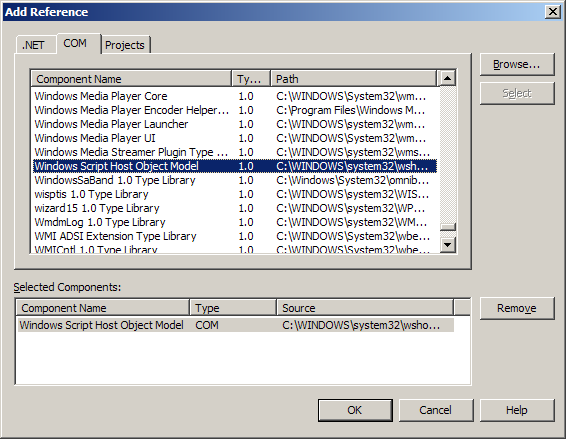Click the Browse... button
566x439 pixels.
(517, 64)
